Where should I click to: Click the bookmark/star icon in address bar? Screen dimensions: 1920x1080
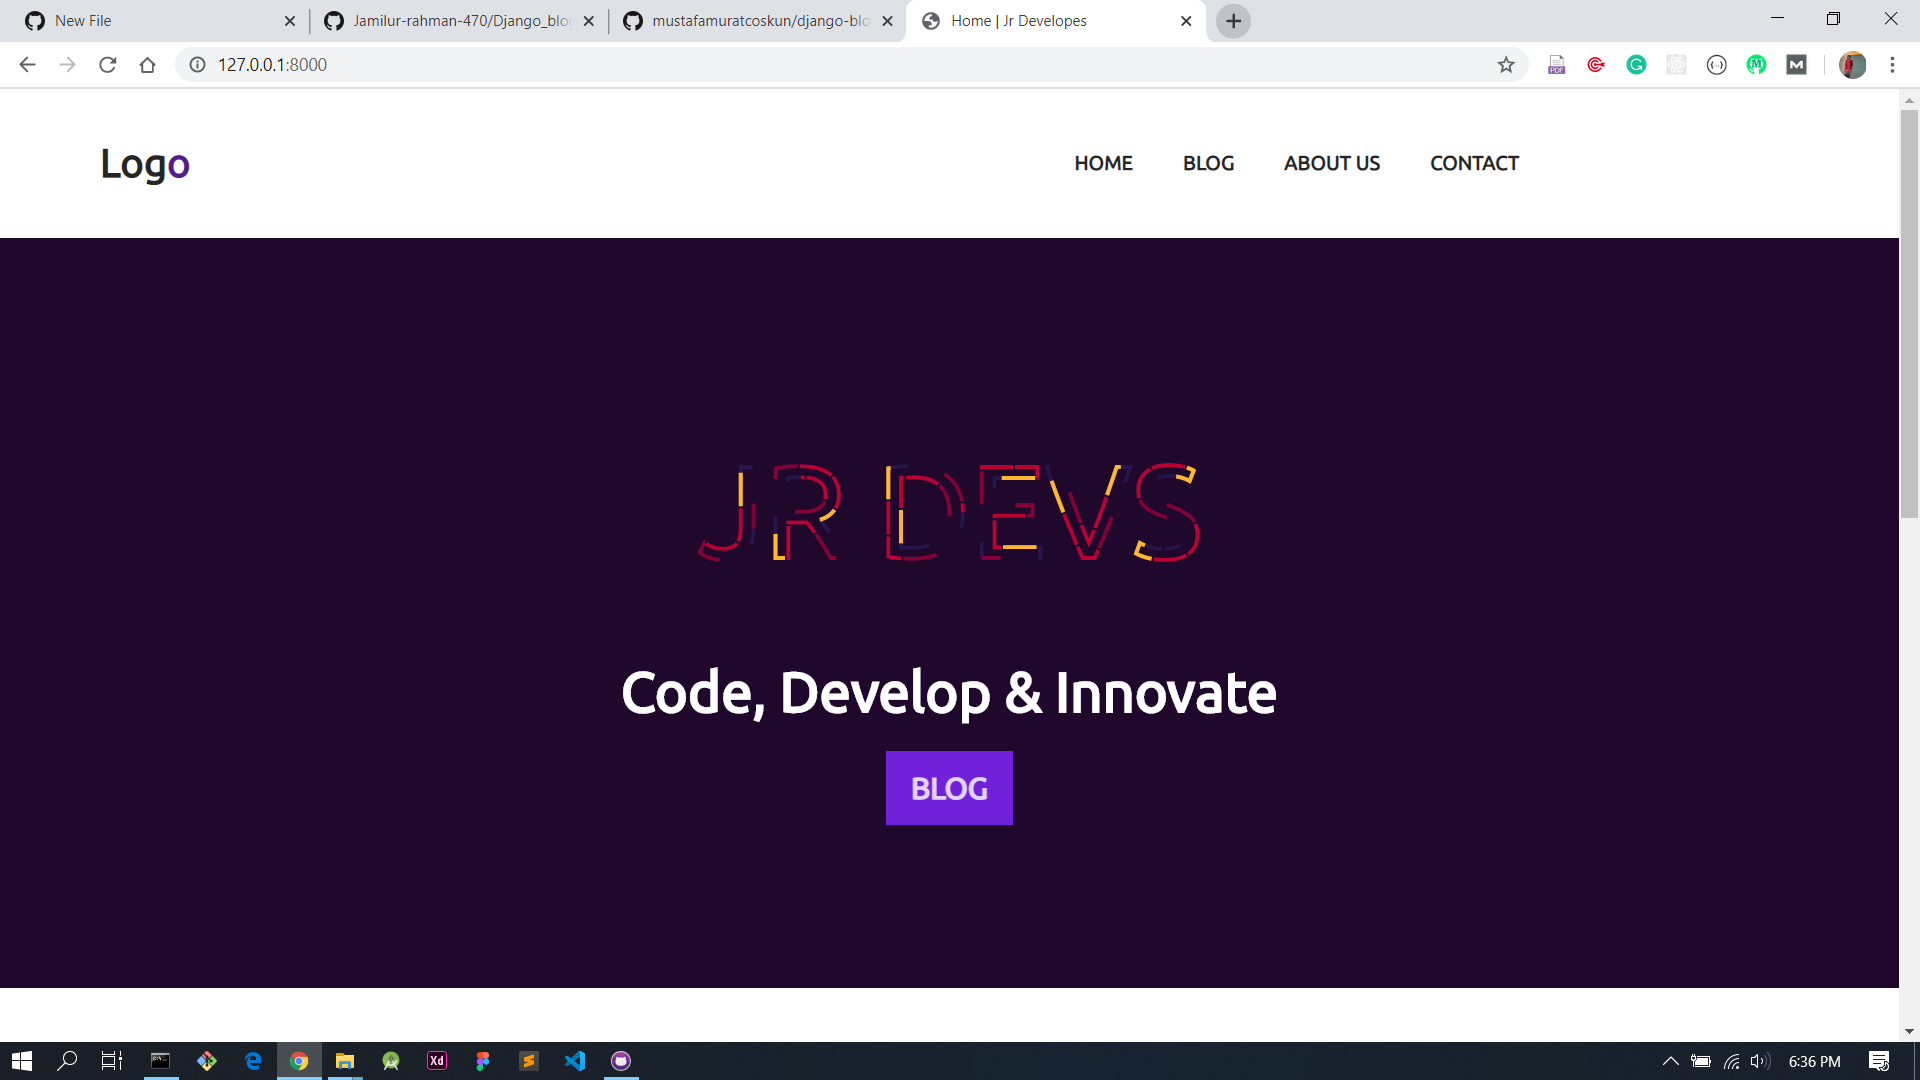1505,65
